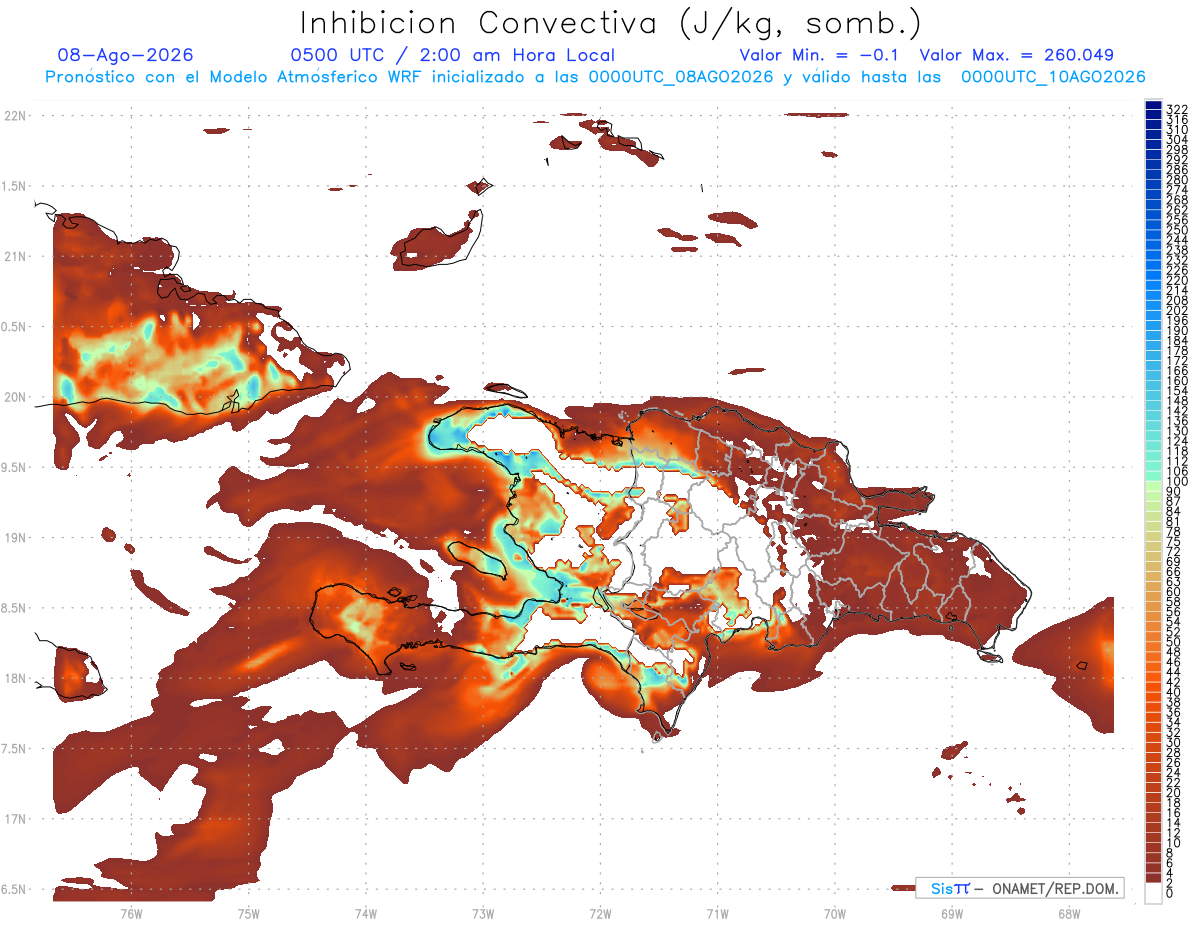
Task: Click the 'ONAMET/REP.DOM.' credit label
Action: (1057, 888)
